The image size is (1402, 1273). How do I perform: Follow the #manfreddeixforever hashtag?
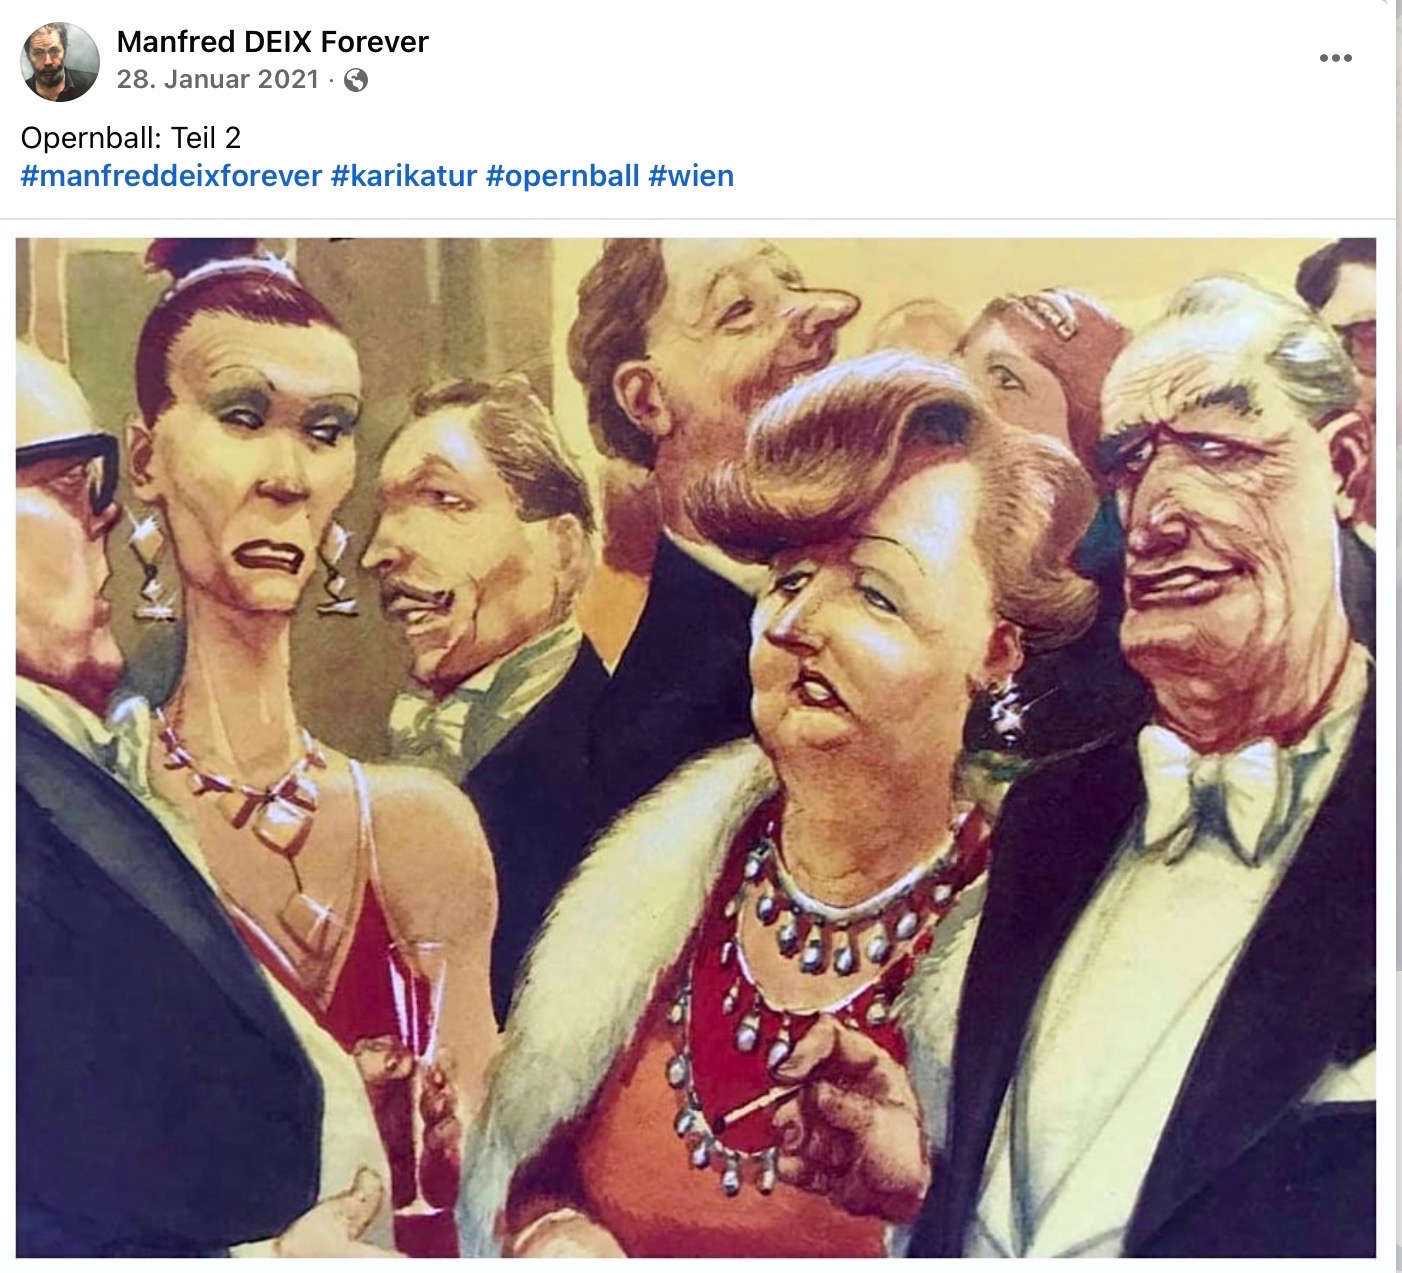171,176
